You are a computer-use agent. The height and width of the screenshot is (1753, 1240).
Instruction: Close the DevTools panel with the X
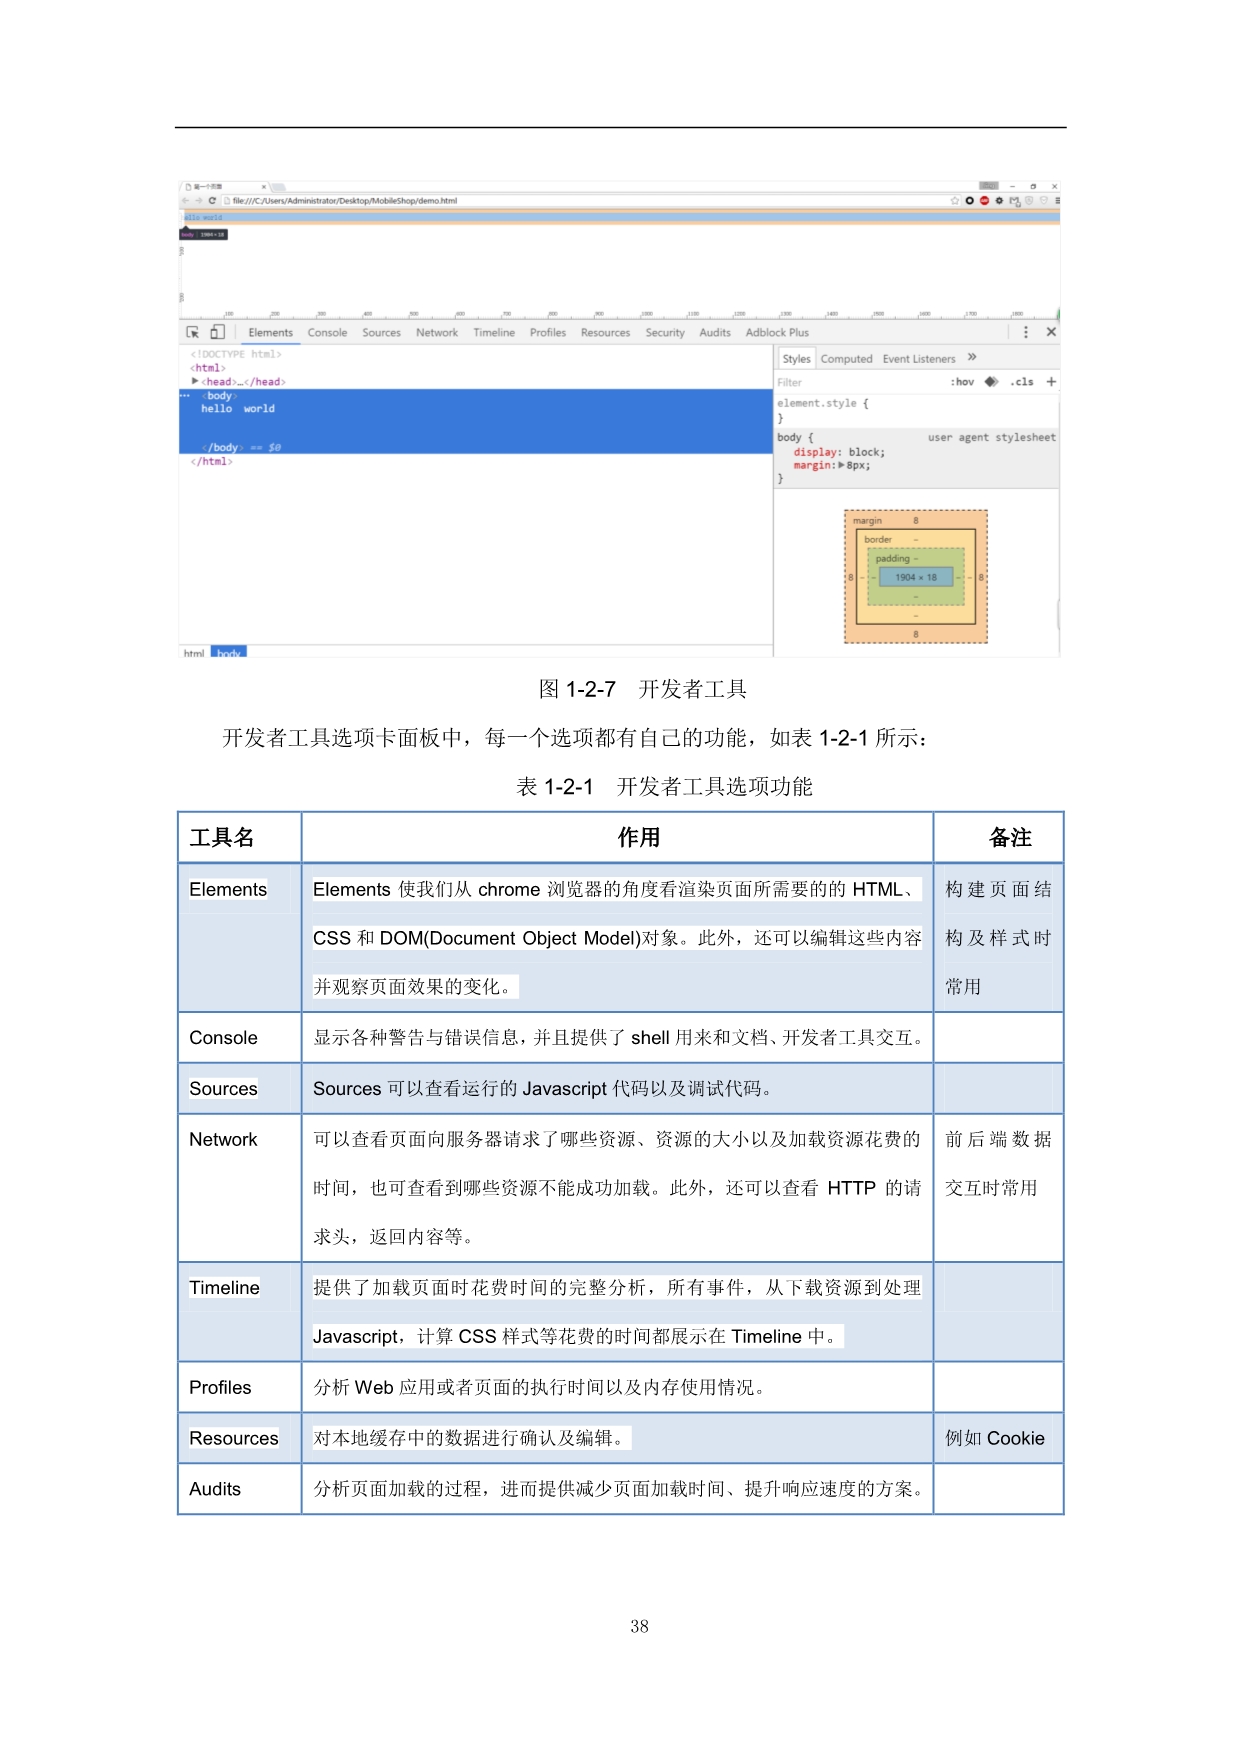pos(1051,332)
